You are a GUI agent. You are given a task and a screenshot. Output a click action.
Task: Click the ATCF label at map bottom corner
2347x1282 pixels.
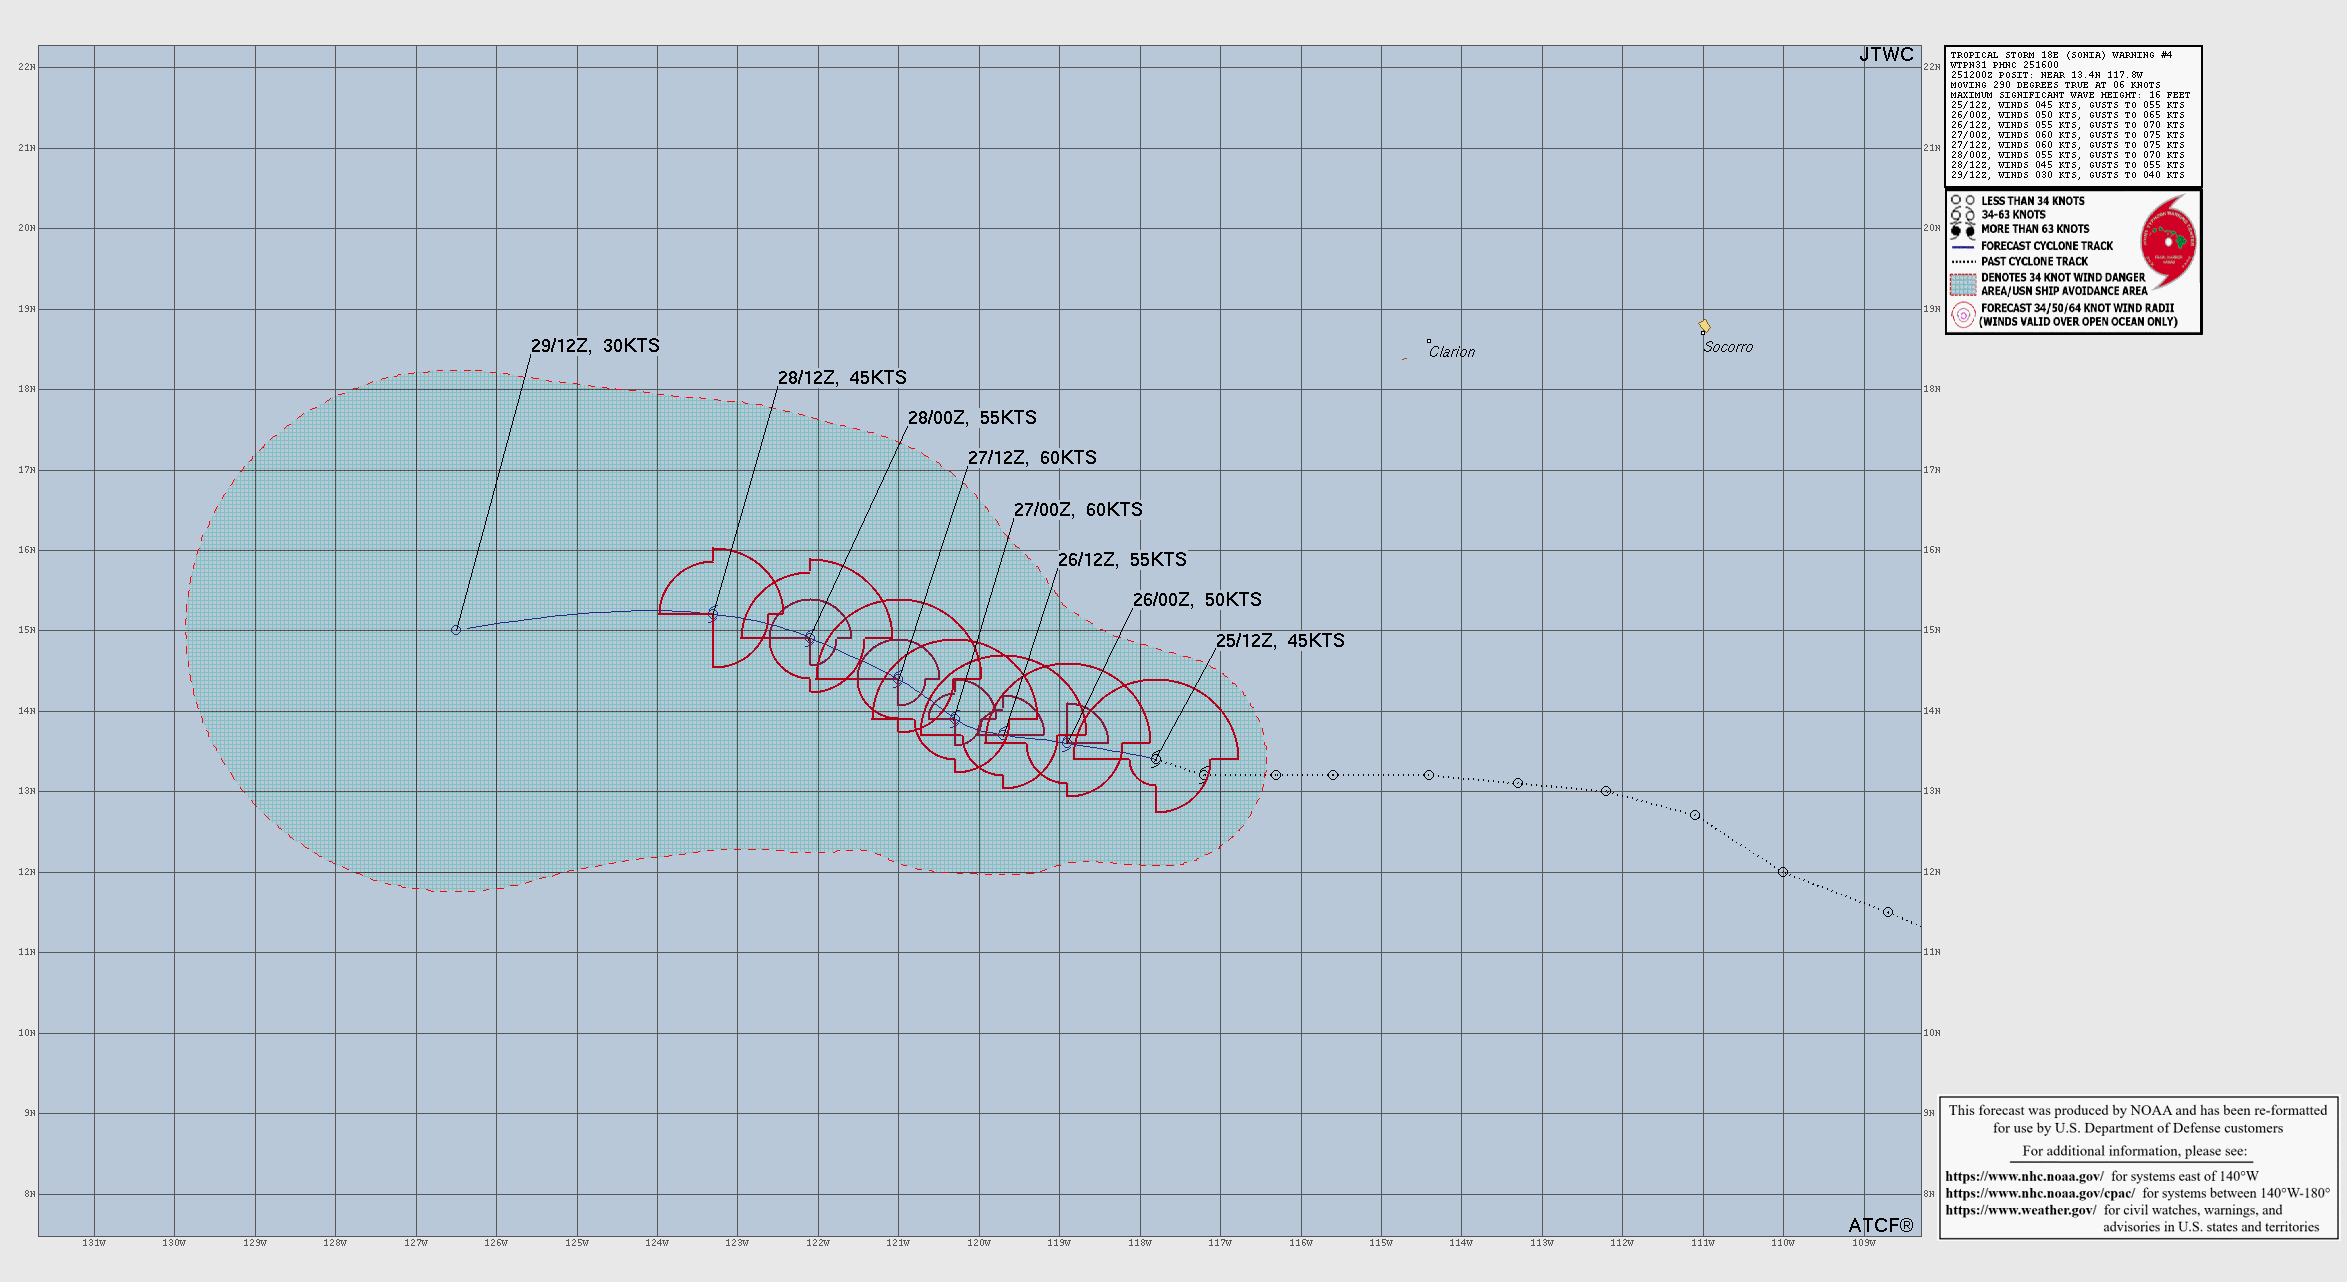(1879, 1225)
